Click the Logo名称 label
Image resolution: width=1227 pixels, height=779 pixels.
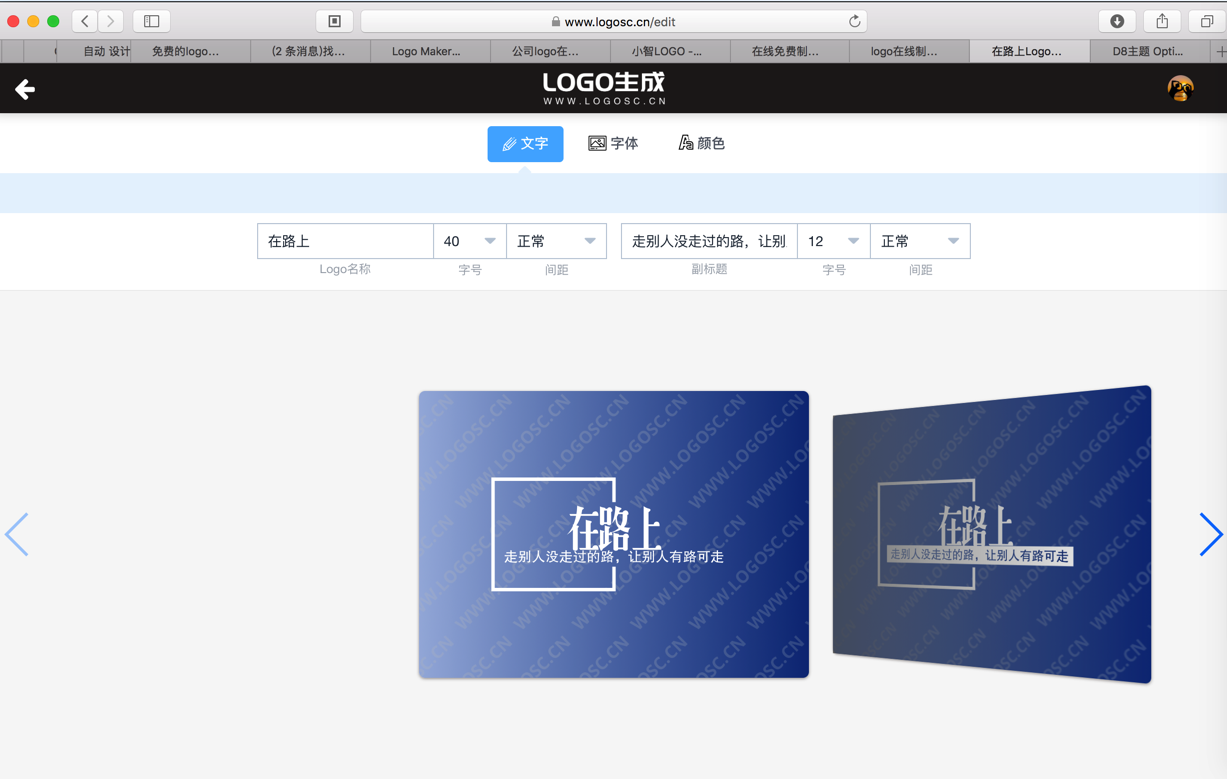point(345,270)
